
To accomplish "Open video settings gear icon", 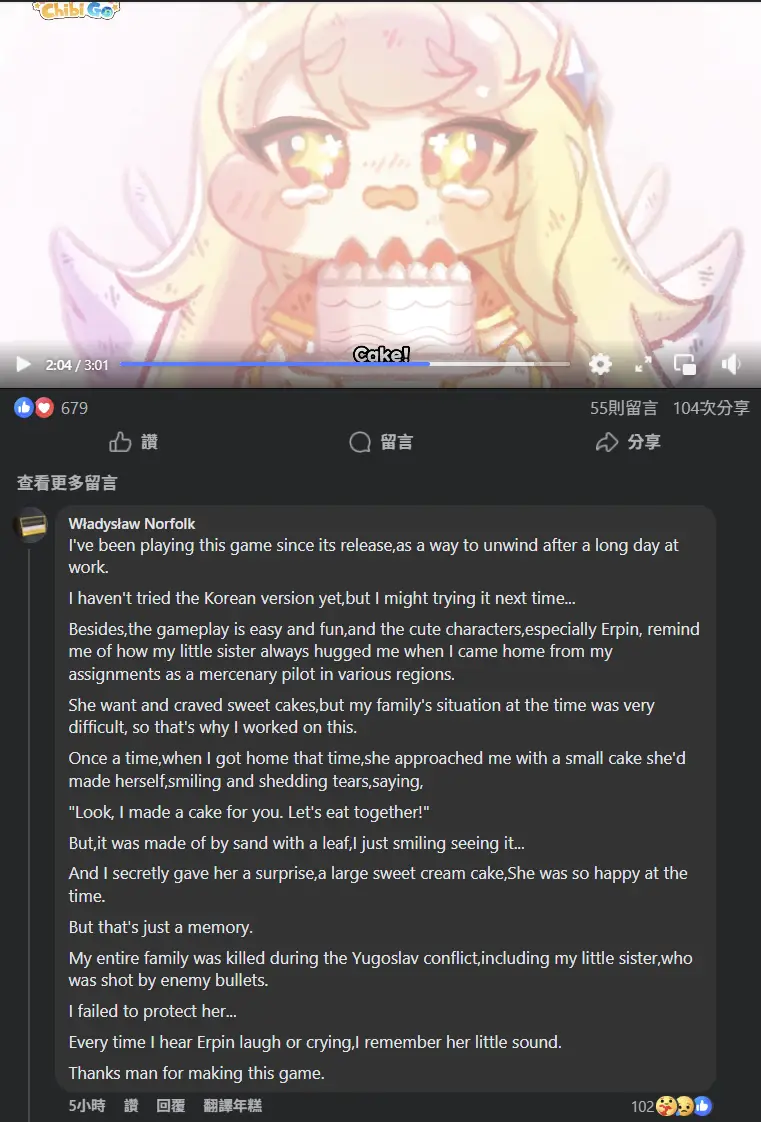I will [600, 365].
